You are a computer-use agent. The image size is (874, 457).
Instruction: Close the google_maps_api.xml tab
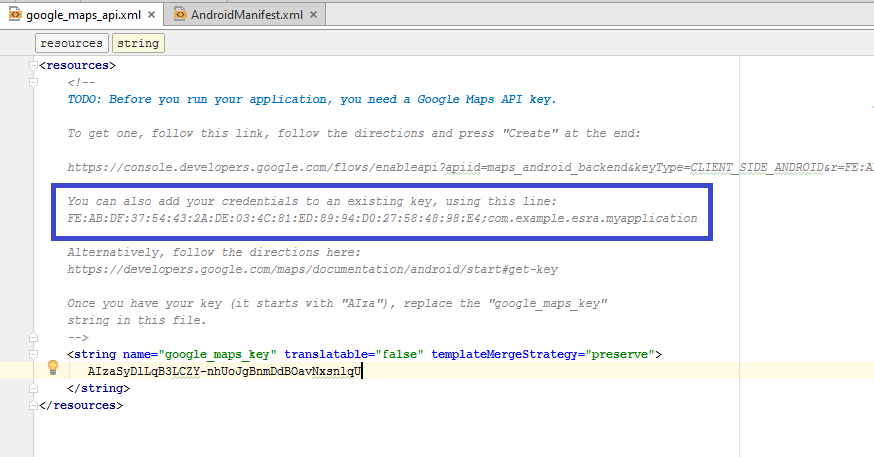(x=152, y=15)
